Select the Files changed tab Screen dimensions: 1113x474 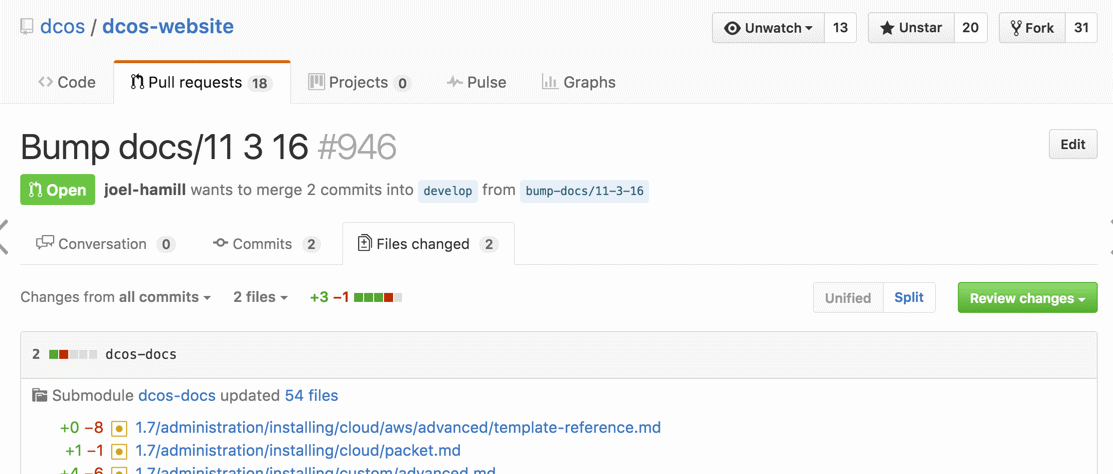pyautogui.click(x=428, y=244)
